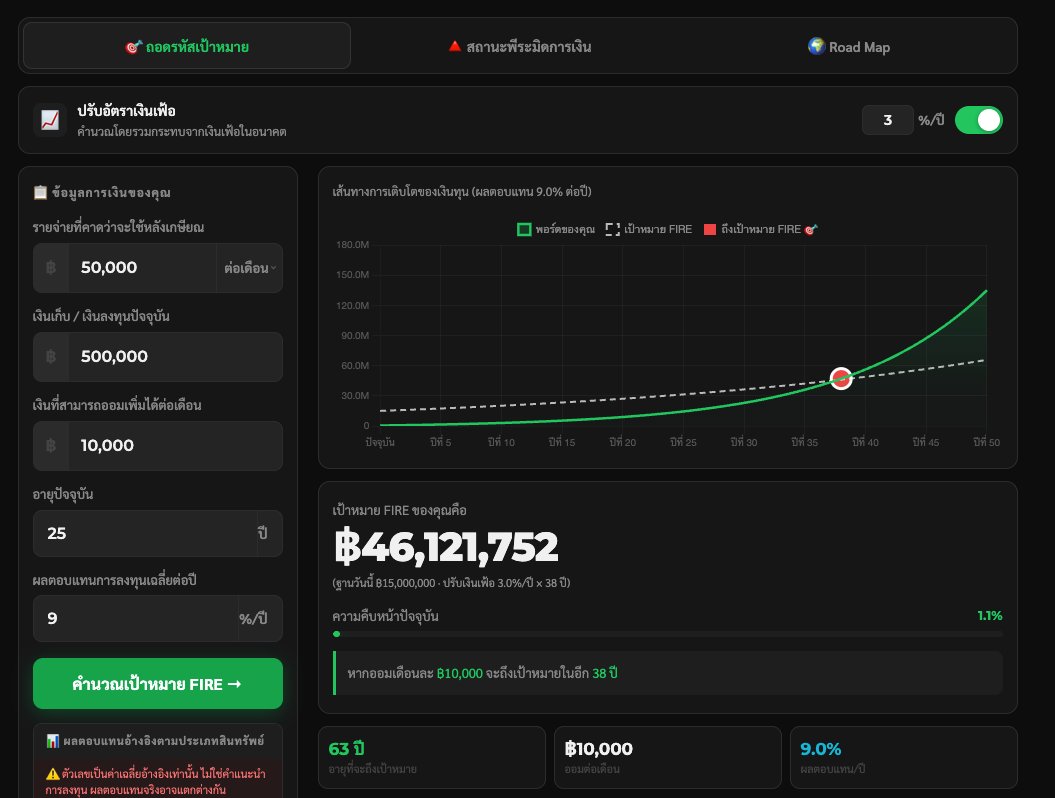This screenshot has height=798, width=1055.
Task: Edit the inflation rate value 3
Action: pyautogui.click(x=887, y=120)
